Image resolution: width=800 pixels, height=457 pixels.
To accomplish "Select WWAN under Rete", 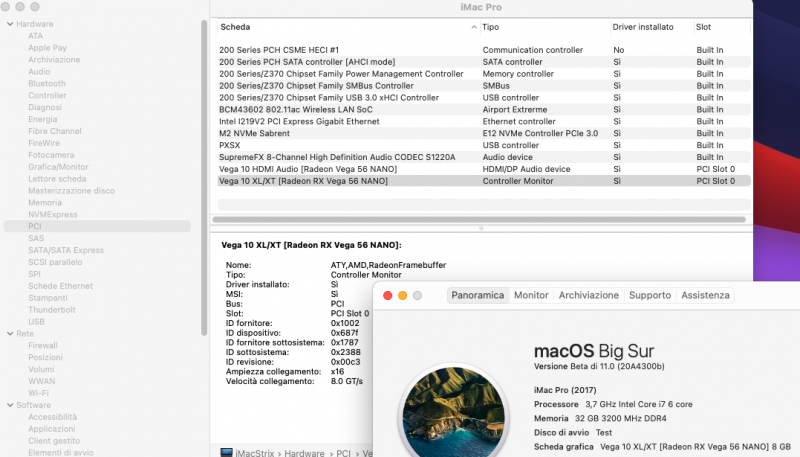I will click(x=42, y=382).
